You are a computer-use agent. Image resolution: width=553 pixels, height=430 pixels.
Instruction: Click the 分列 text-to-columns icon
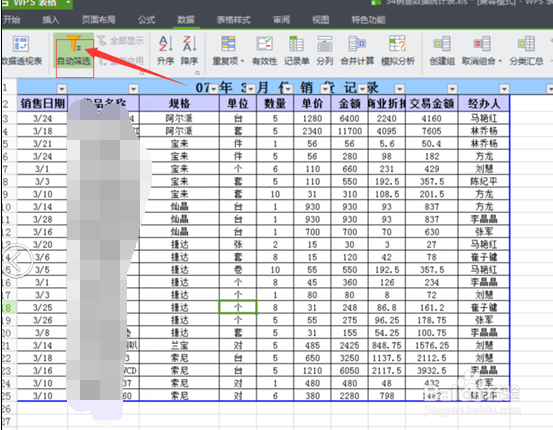(x=324, y=44)
